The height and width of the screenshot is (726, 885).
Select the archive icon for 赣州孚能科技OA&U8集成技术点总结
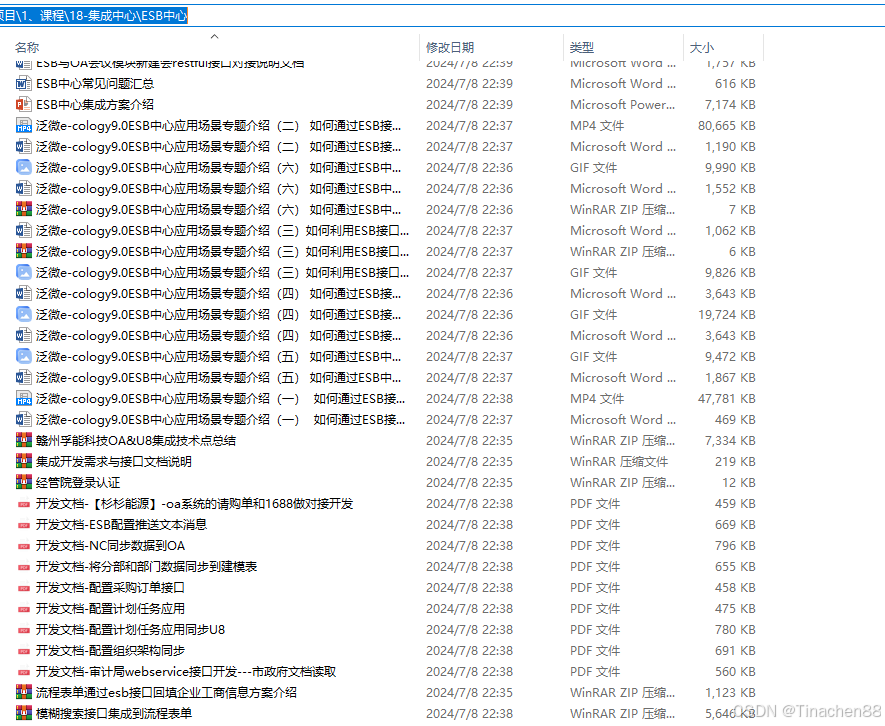click(x=24, y=441)
